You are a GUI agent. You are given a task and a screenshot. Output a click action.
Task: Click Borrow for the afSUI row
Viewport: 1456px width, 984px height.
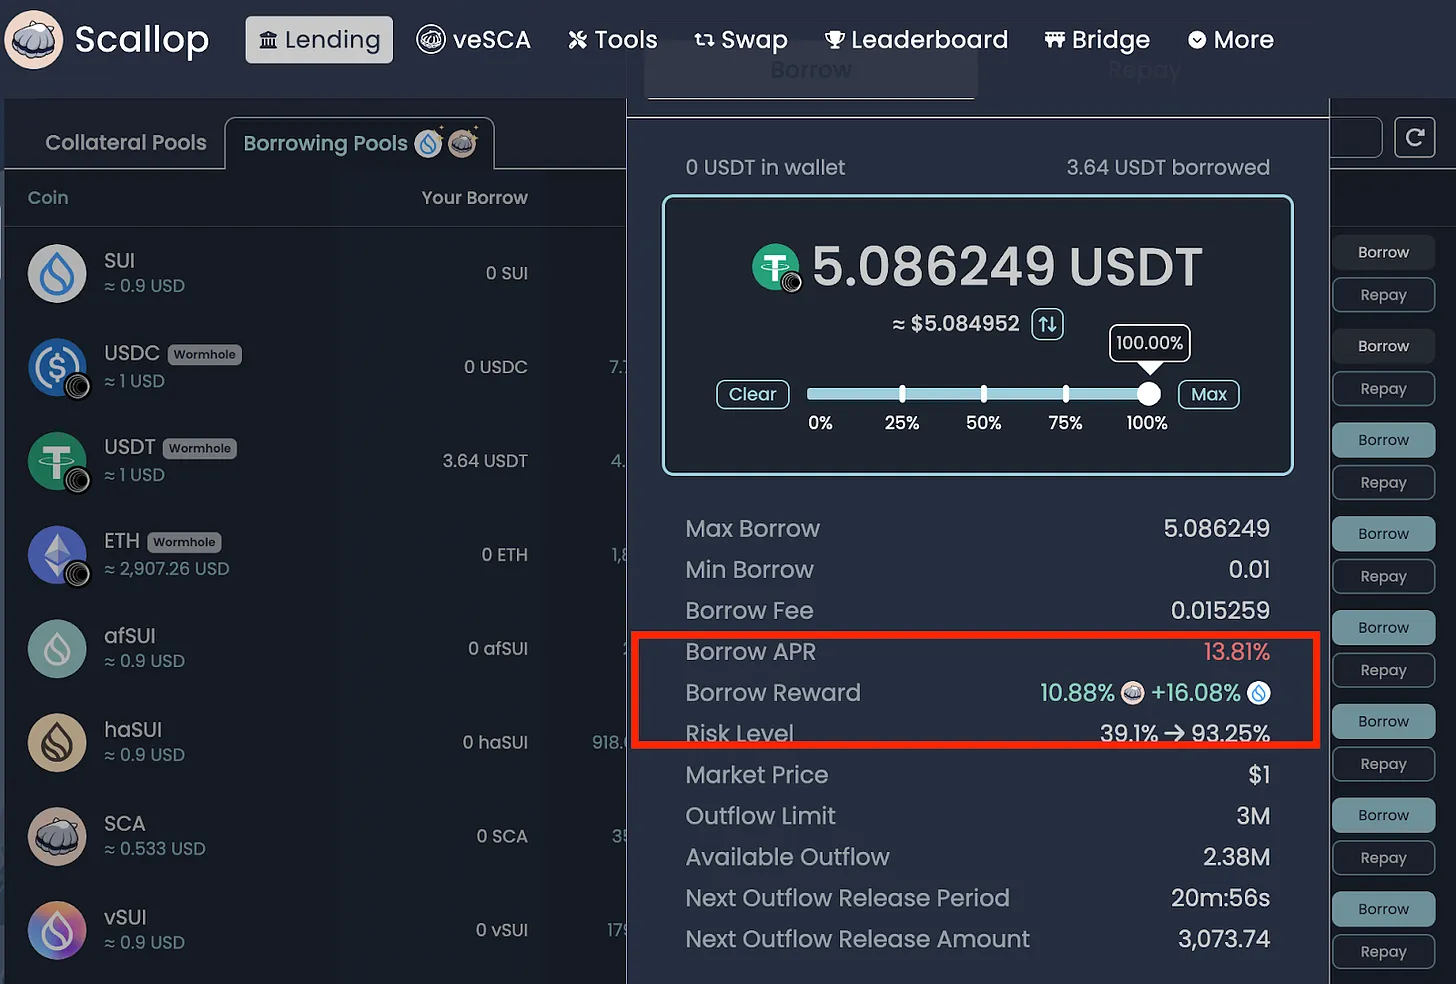(1383, 628)
